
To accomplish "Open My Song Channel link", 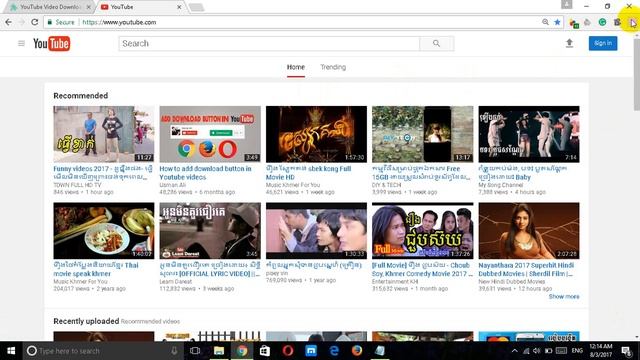I will (x=500, y=185).
